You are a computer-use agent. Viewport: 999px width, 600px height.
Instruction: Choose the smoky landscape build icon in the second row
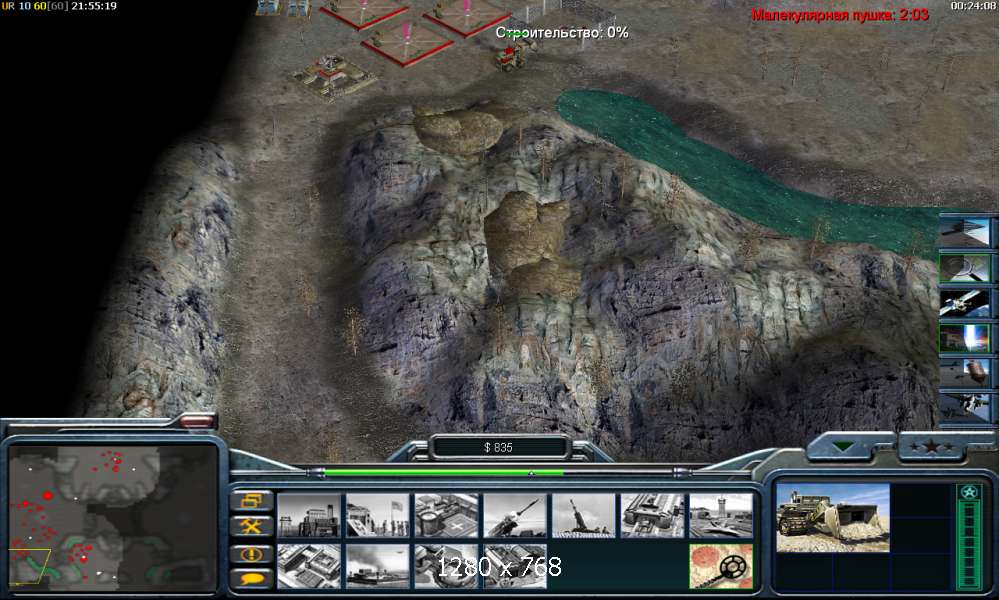378,566
